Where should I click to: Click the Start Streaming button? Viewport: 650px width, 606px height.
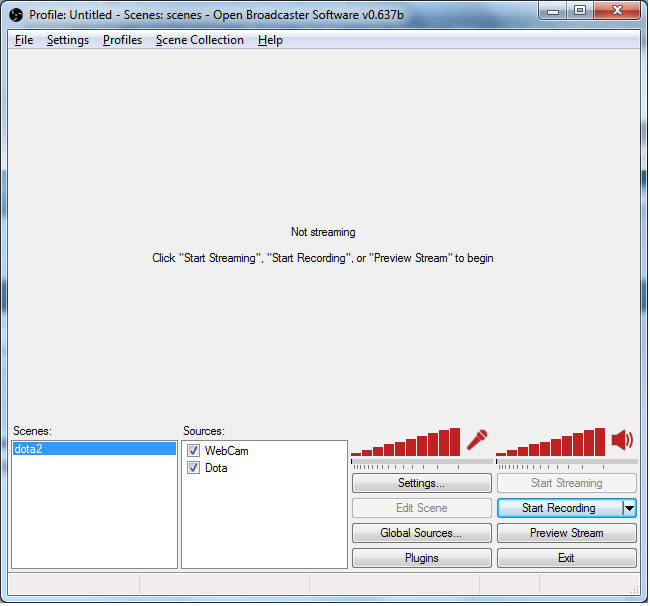point(567,484)
